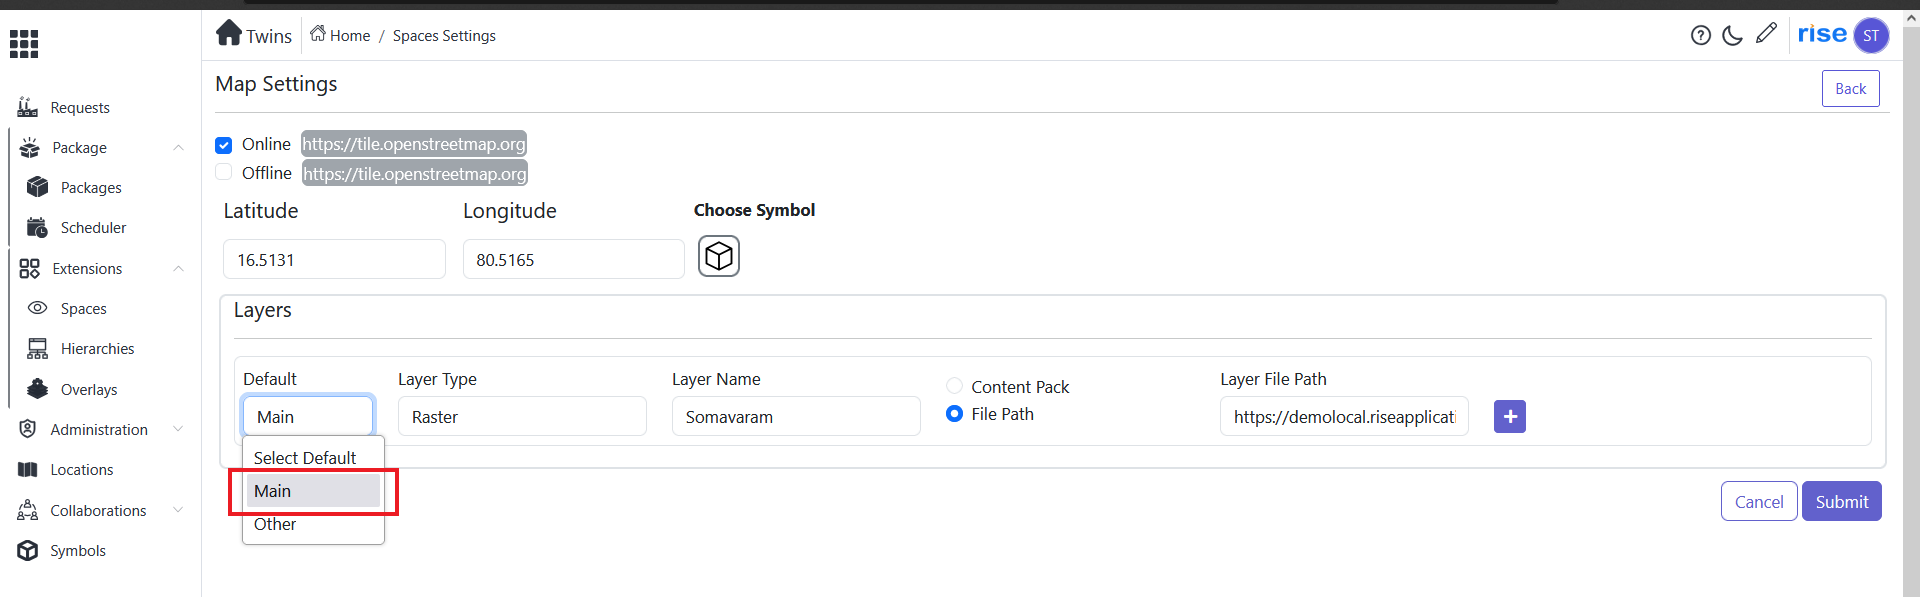1920x597 pixels.
Task: Expand the Collaborations menu chevron
Action: [x=178, y=510]
